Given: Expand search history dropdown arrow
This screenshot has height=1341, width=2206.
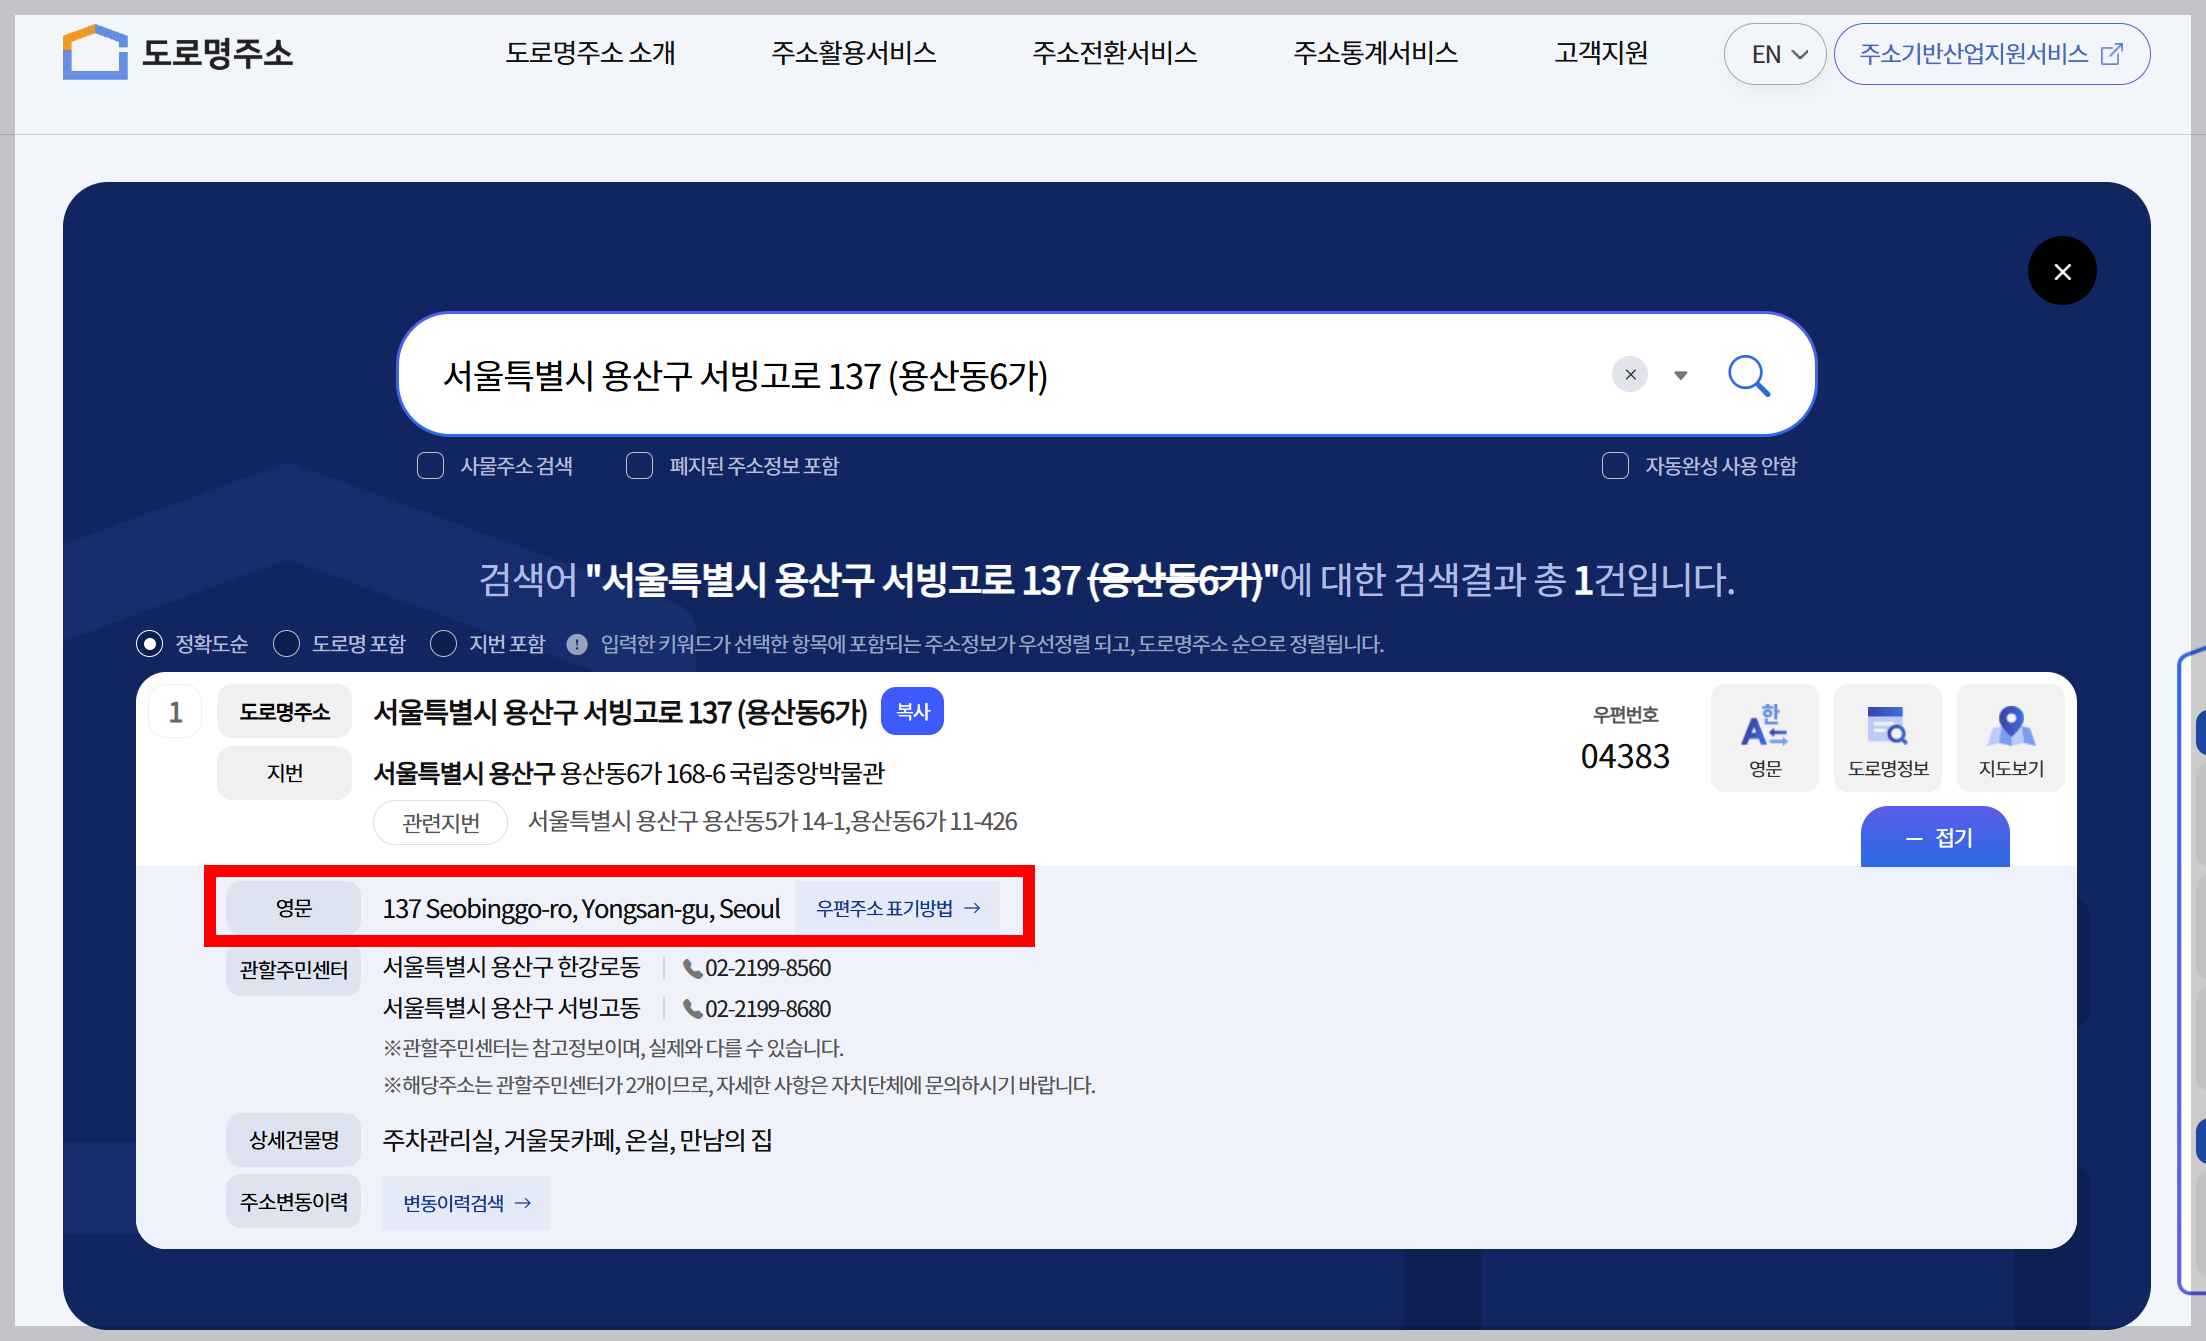Looking at the screenshot, I should pos(1681,375).
